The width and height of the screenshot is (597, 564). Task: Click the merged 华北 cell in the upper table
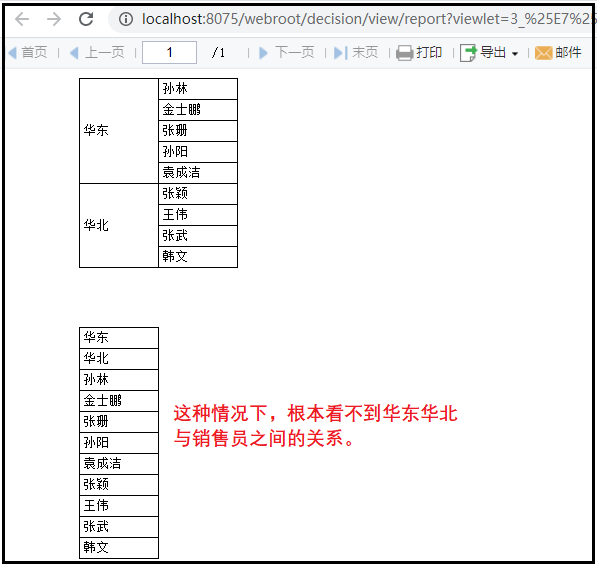click(119, 225)
